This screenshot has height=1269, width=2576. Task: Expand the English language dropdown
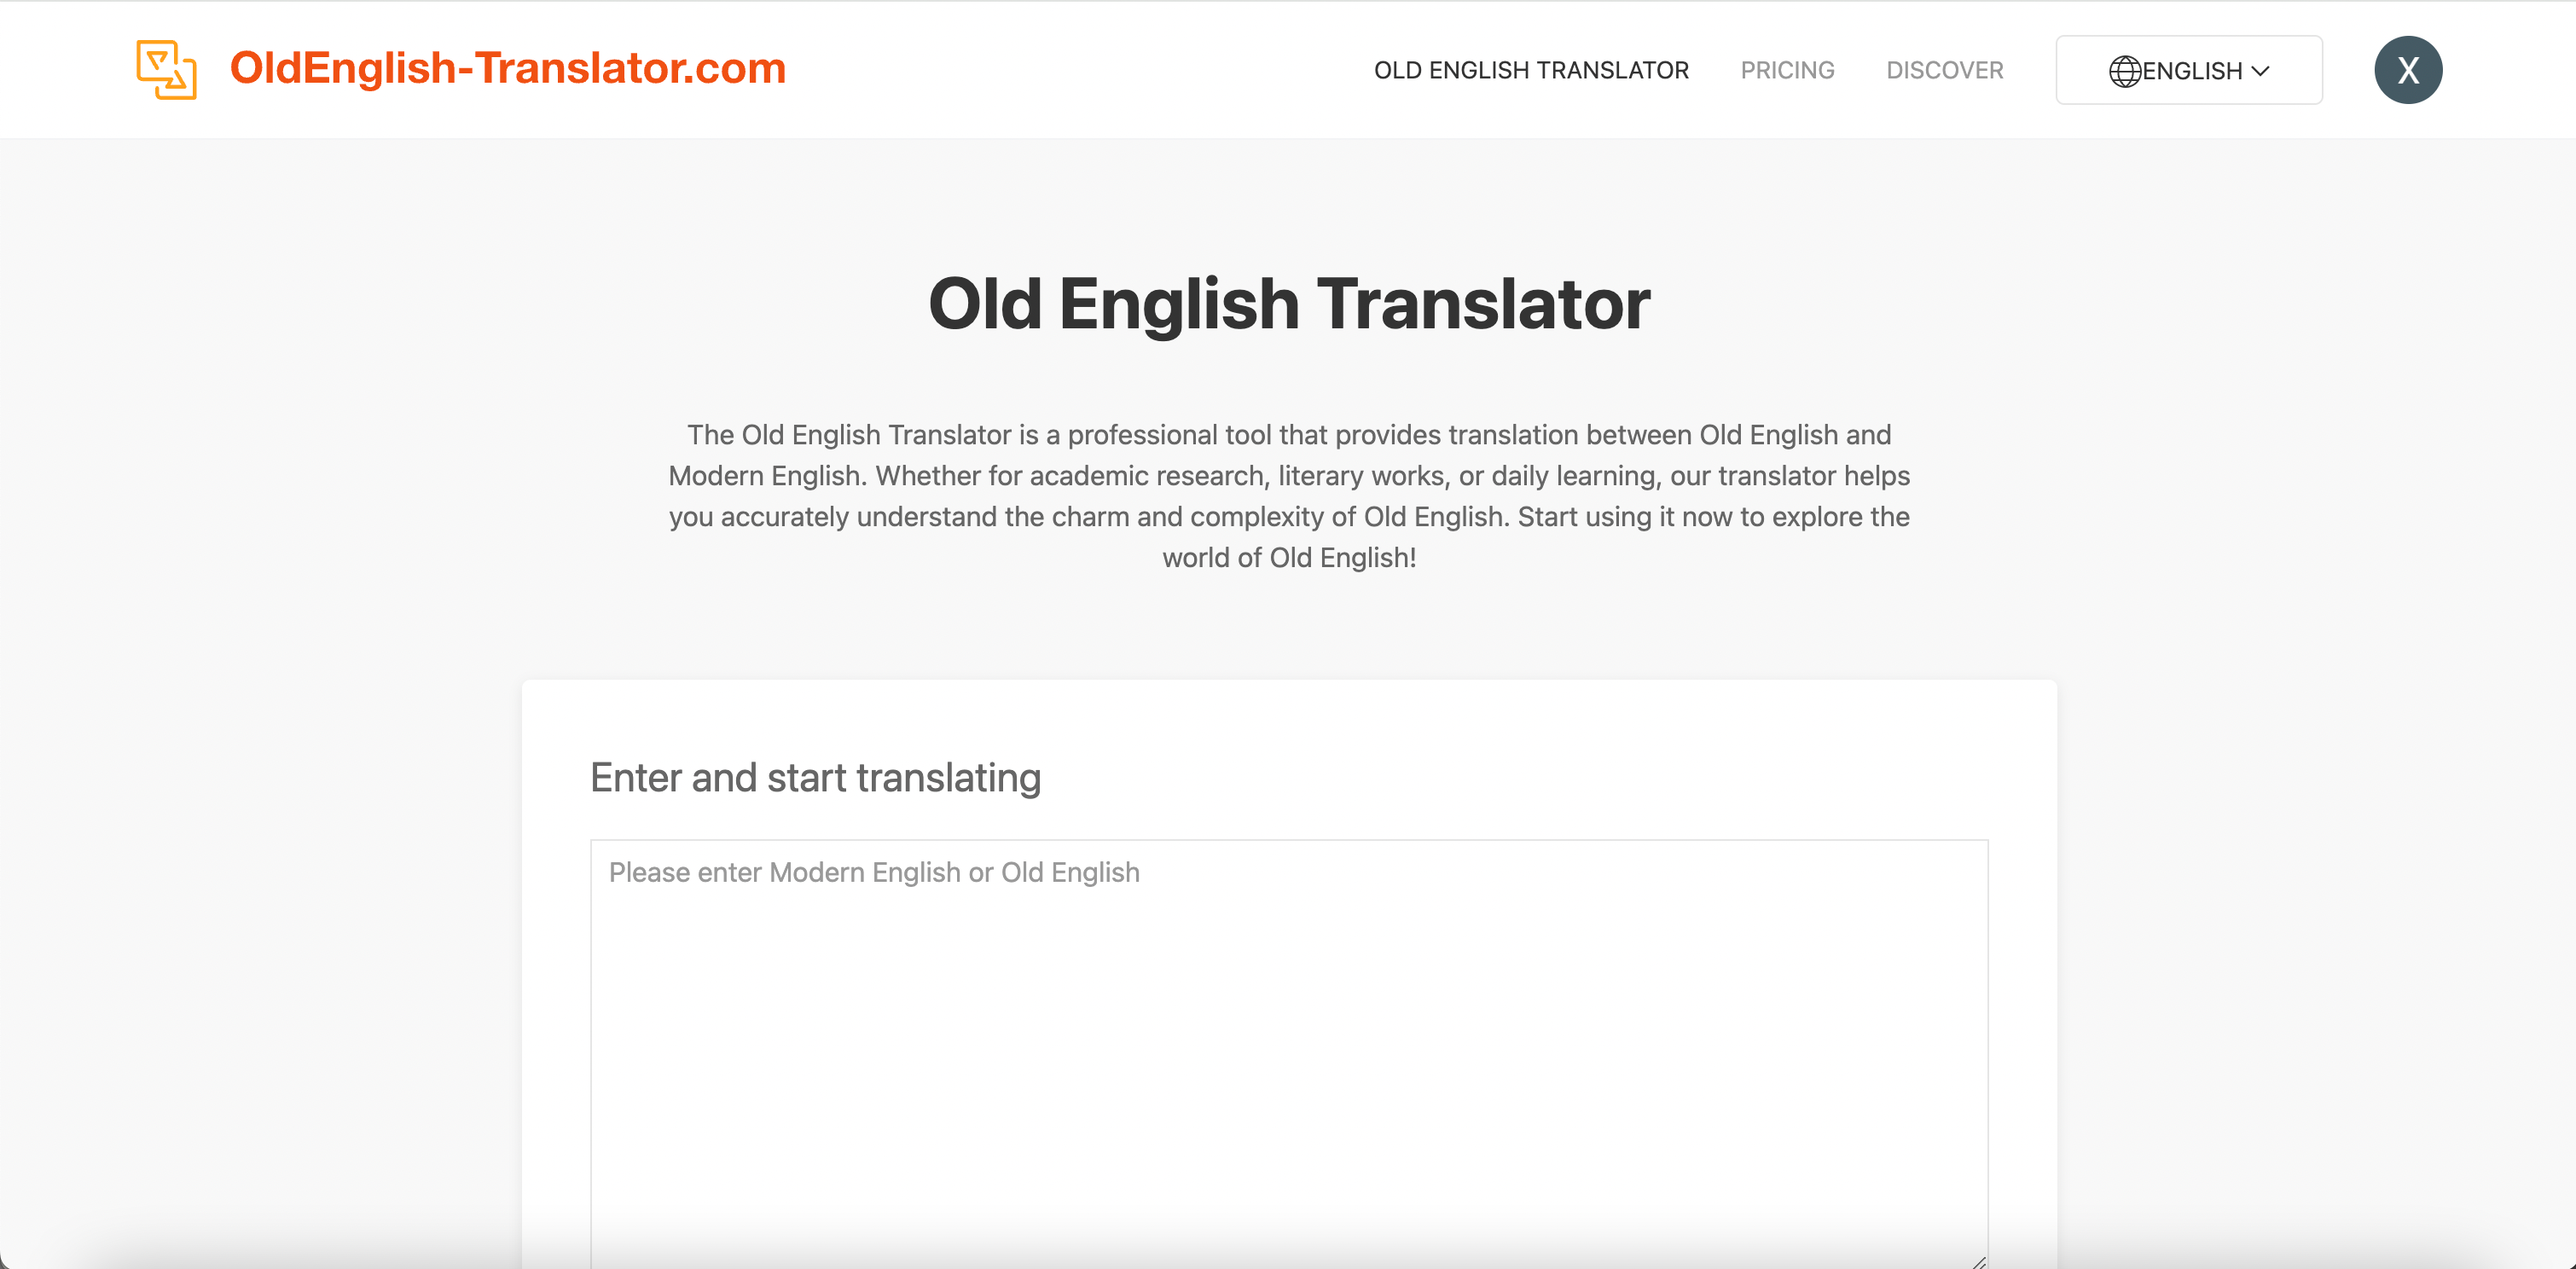click(2188, 70)
